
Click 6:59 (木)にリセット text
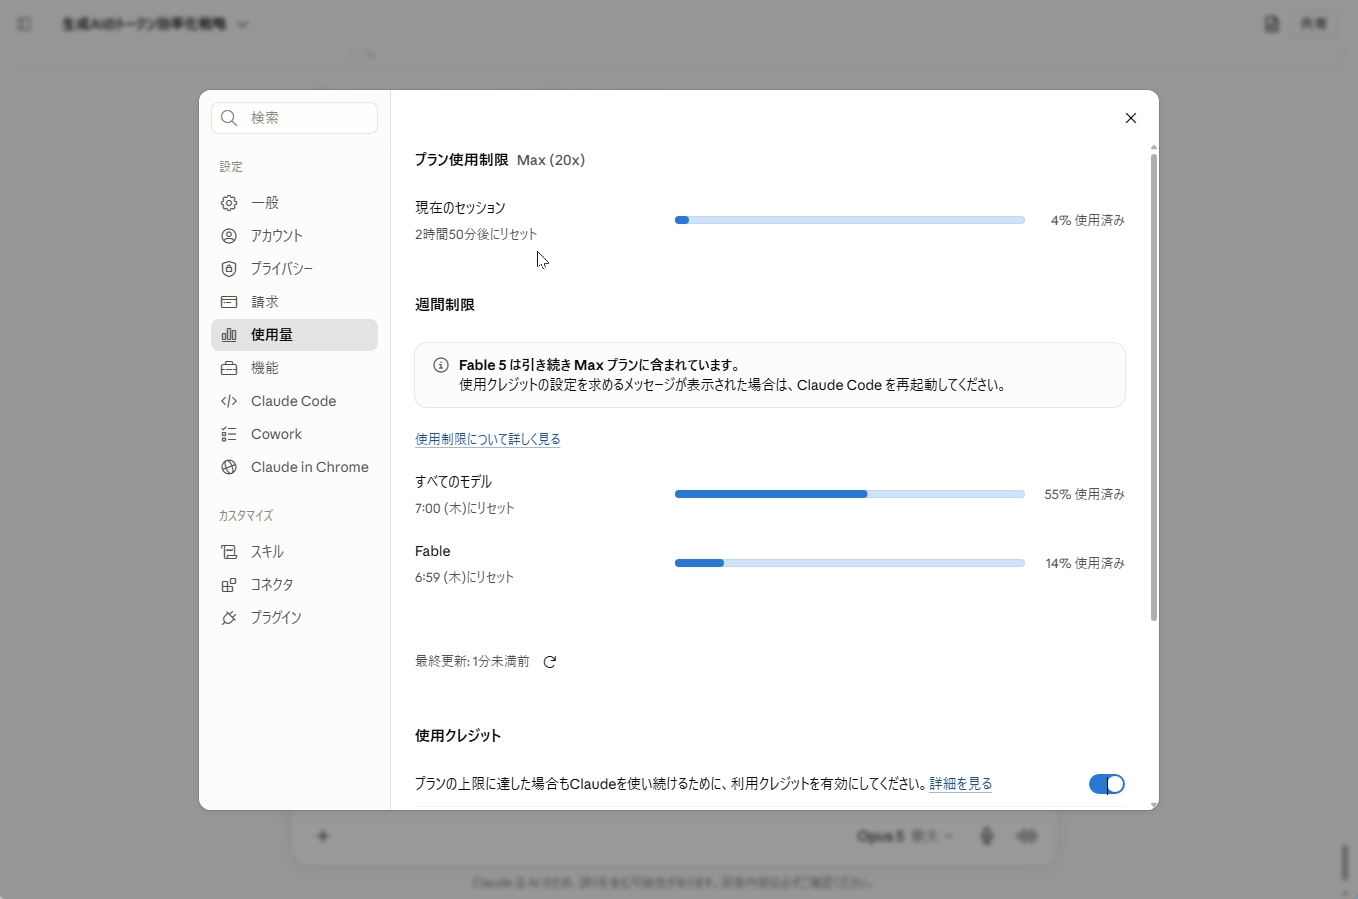(465, 577)
